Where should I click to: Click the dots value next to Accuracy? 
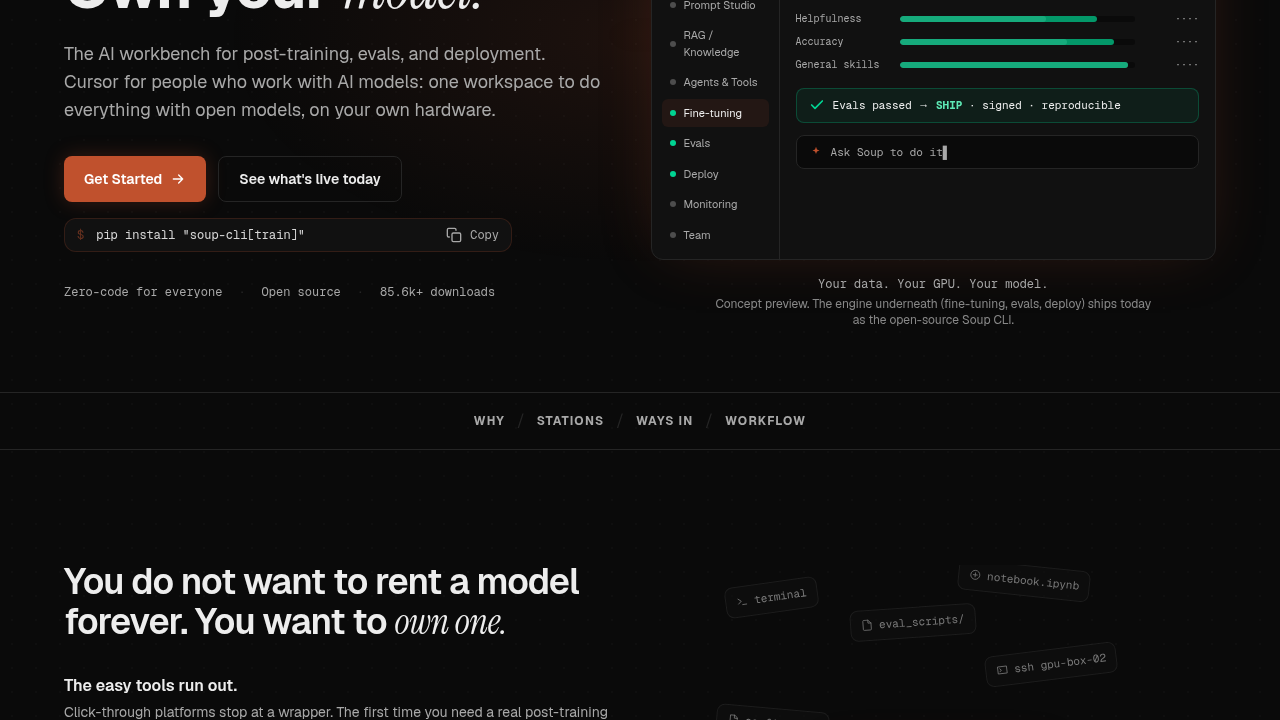pyautogui.click(x=1187, y=42)
